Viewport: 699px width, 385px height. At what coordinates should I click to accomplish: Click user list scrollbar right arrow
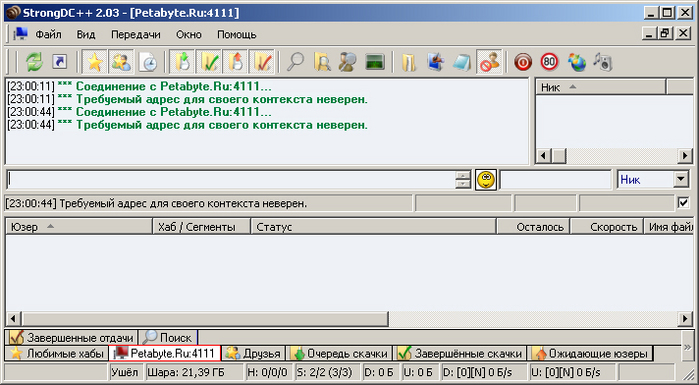(x=685, y=156)
